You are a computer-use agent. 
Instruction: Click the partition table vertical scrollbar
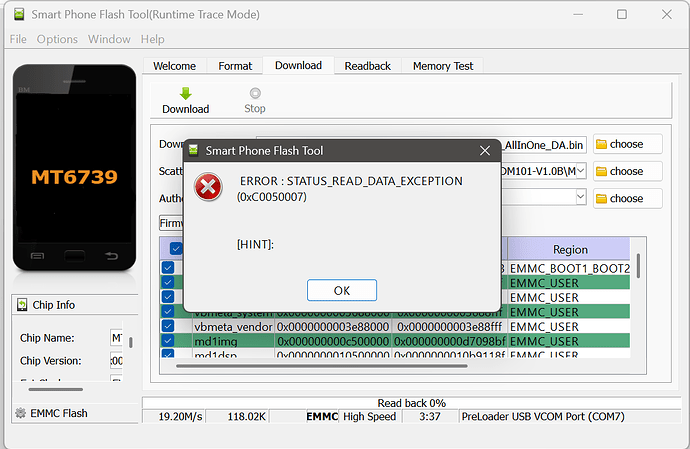639,270
